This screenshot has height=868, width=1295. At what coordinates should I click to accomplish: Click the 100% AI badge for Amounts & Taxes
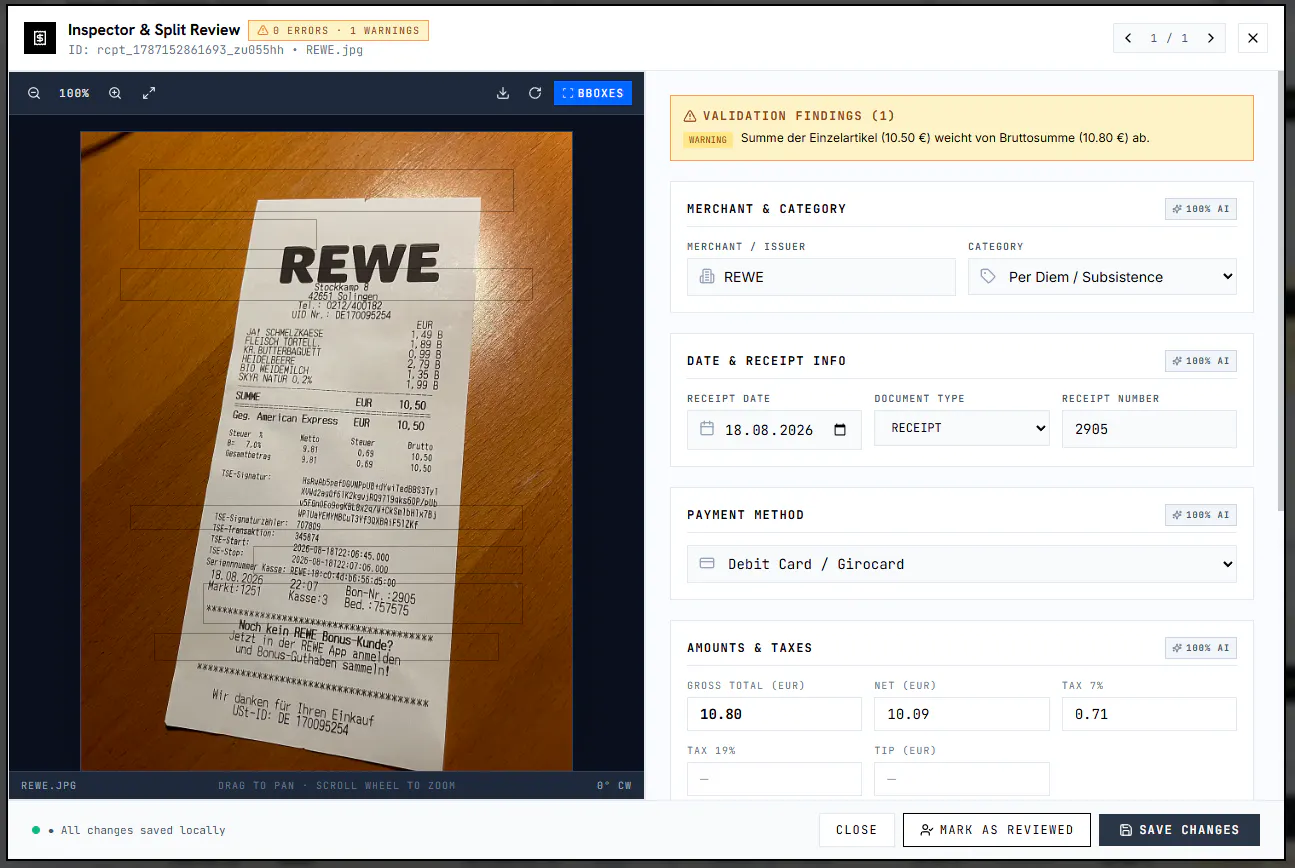point(1201,648)
